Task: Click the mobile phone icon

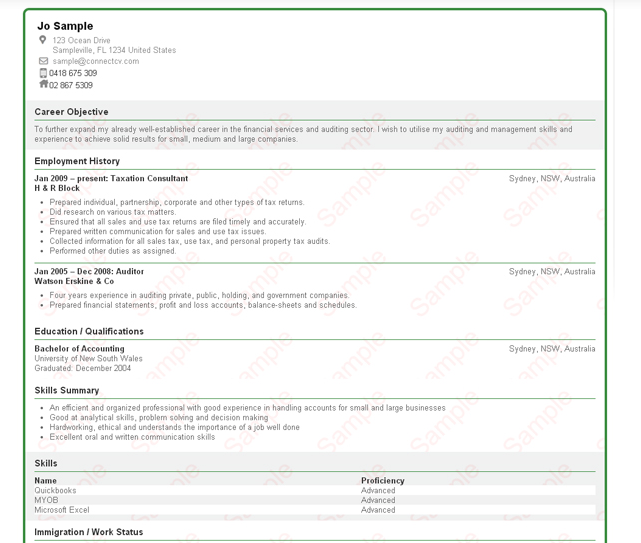Action: [43, 73]
